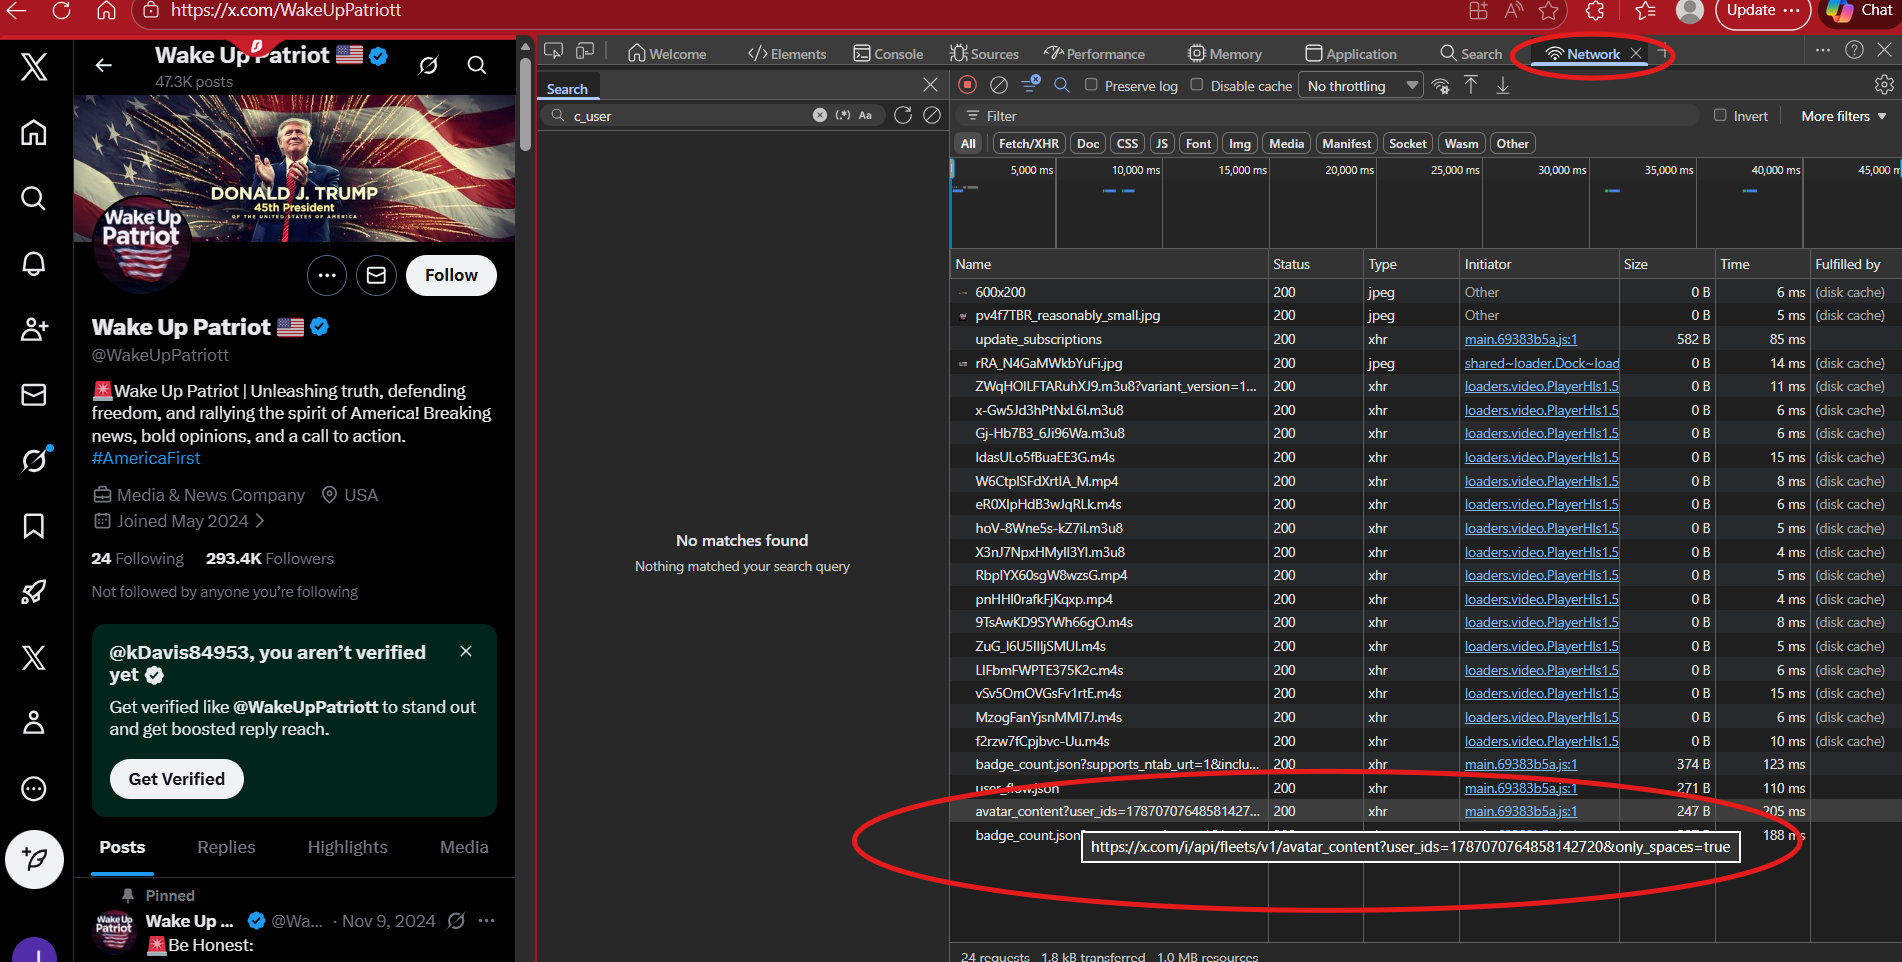The image size is (1902, 962).
Task: Open network conditions wifi icon
Action: 1441,86
